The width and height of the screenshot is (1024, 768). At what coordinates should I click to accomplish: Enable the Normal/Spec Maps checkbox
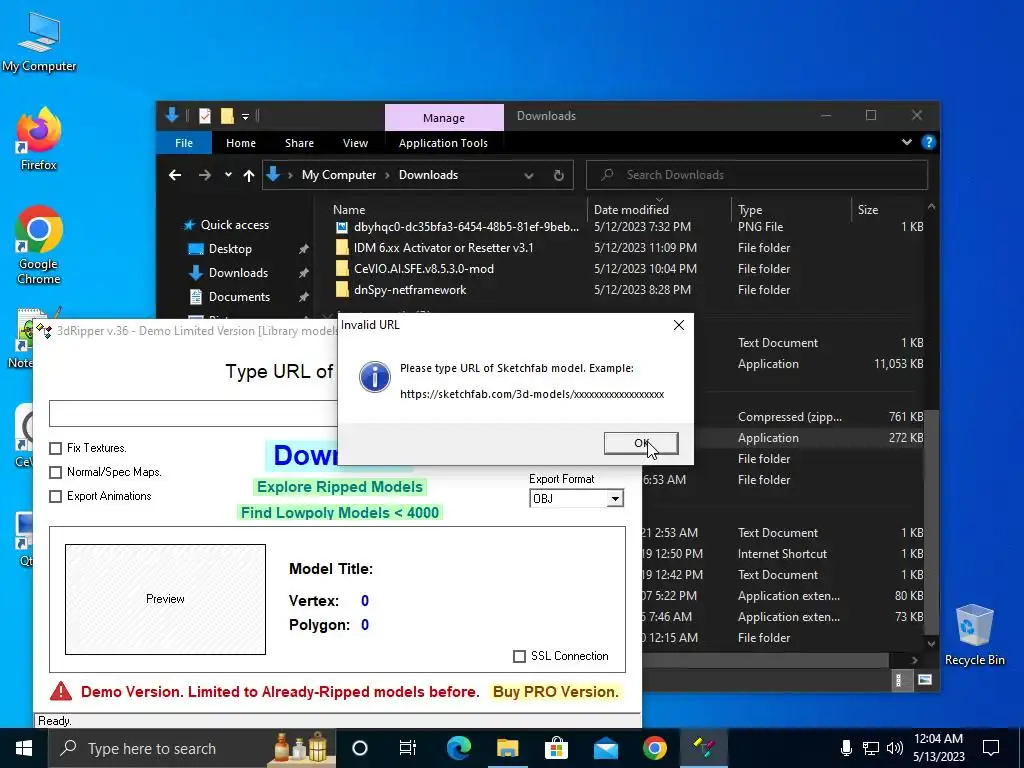56,472
